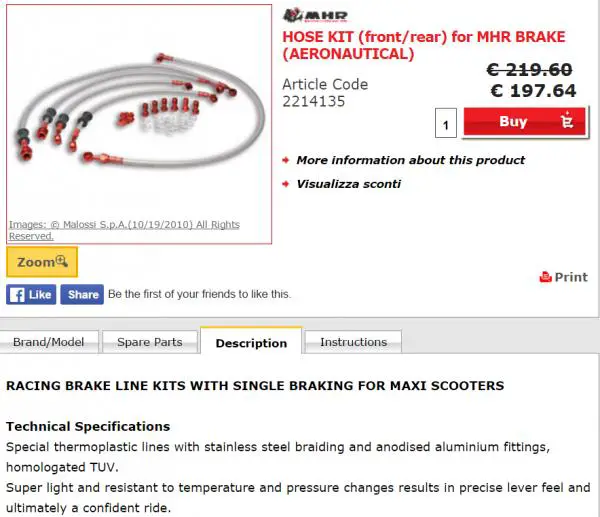Click the Facebook Share button

click(82, 294)
